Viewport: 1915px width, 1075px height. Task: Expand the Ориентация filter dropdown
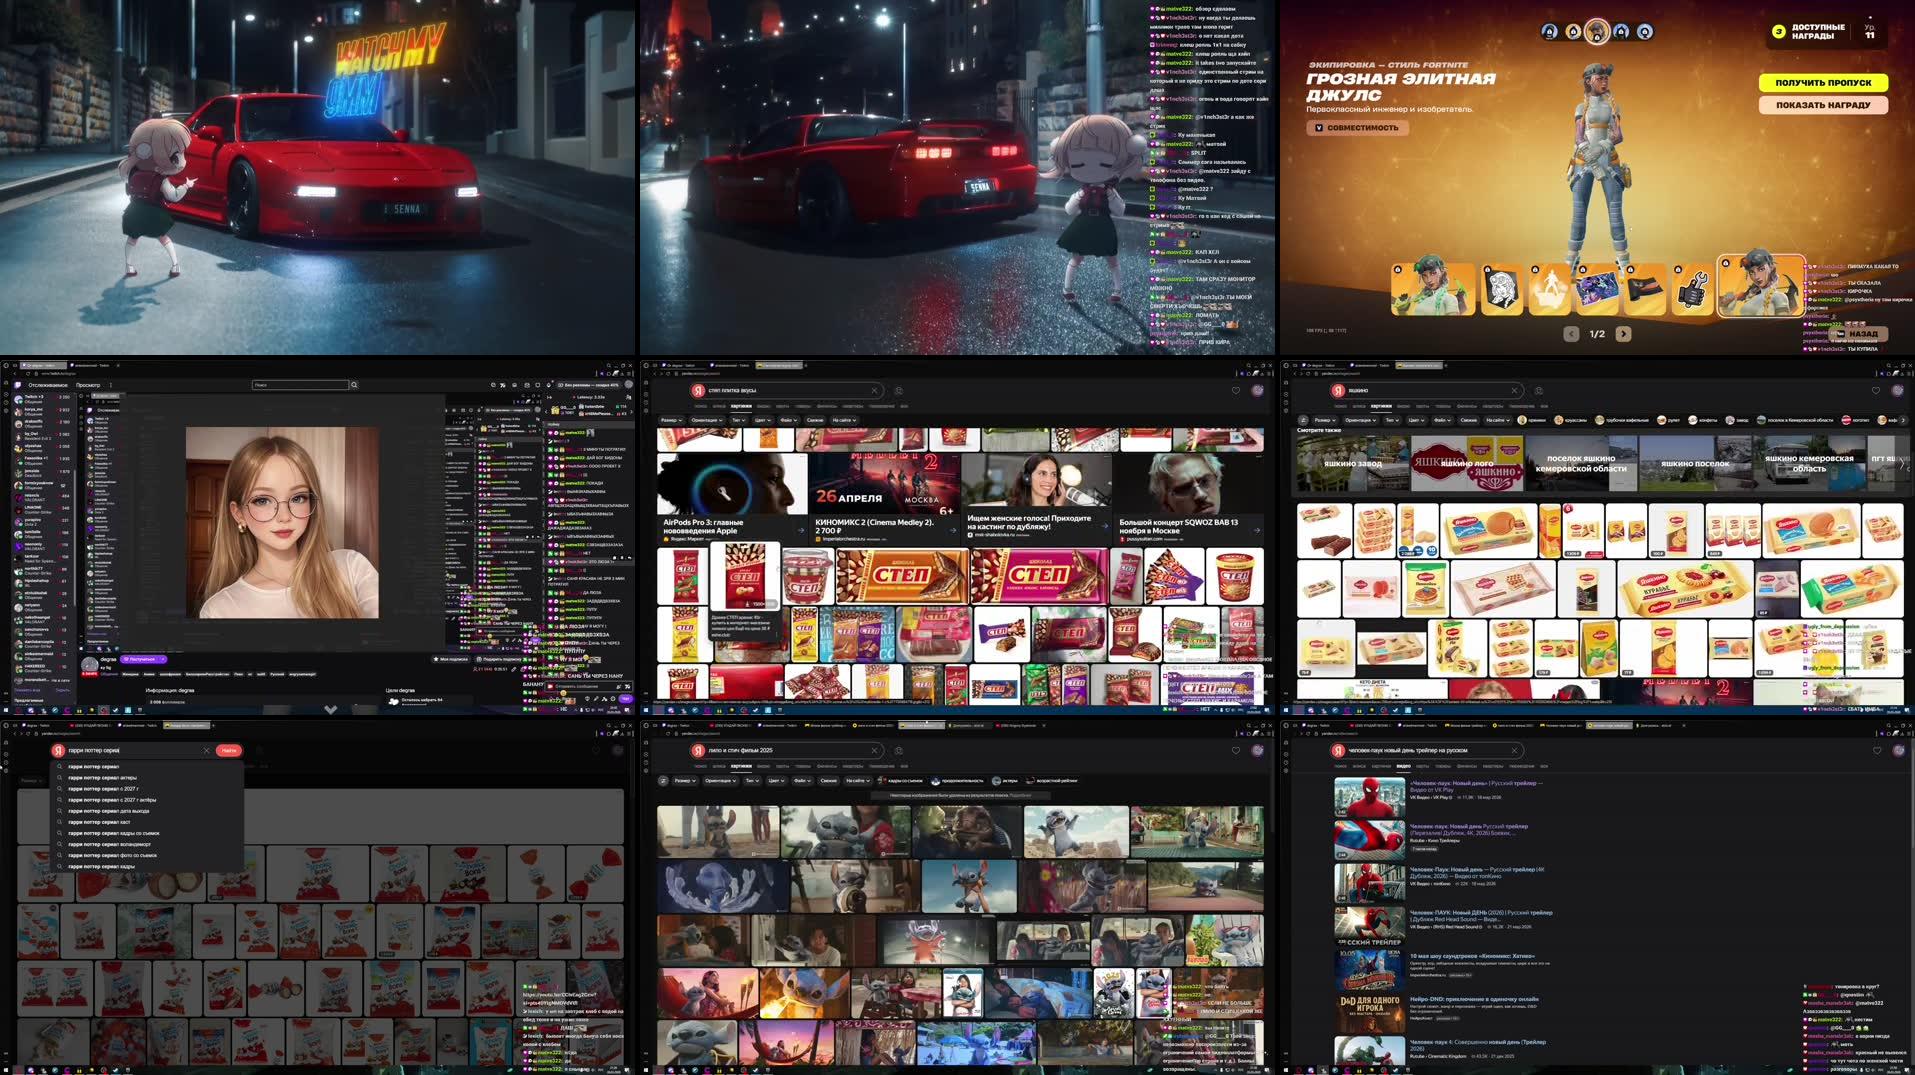[707, 419]
